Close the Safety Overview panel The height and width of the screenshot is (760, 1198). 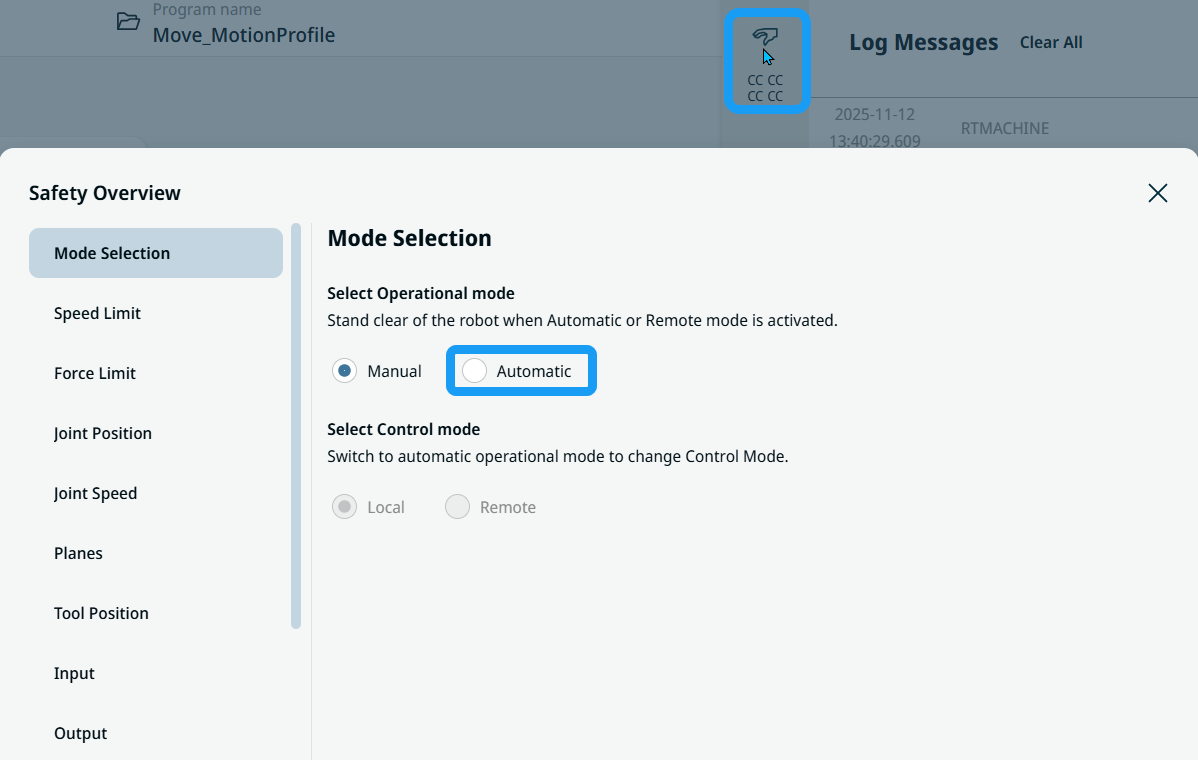click(1157, 193)
